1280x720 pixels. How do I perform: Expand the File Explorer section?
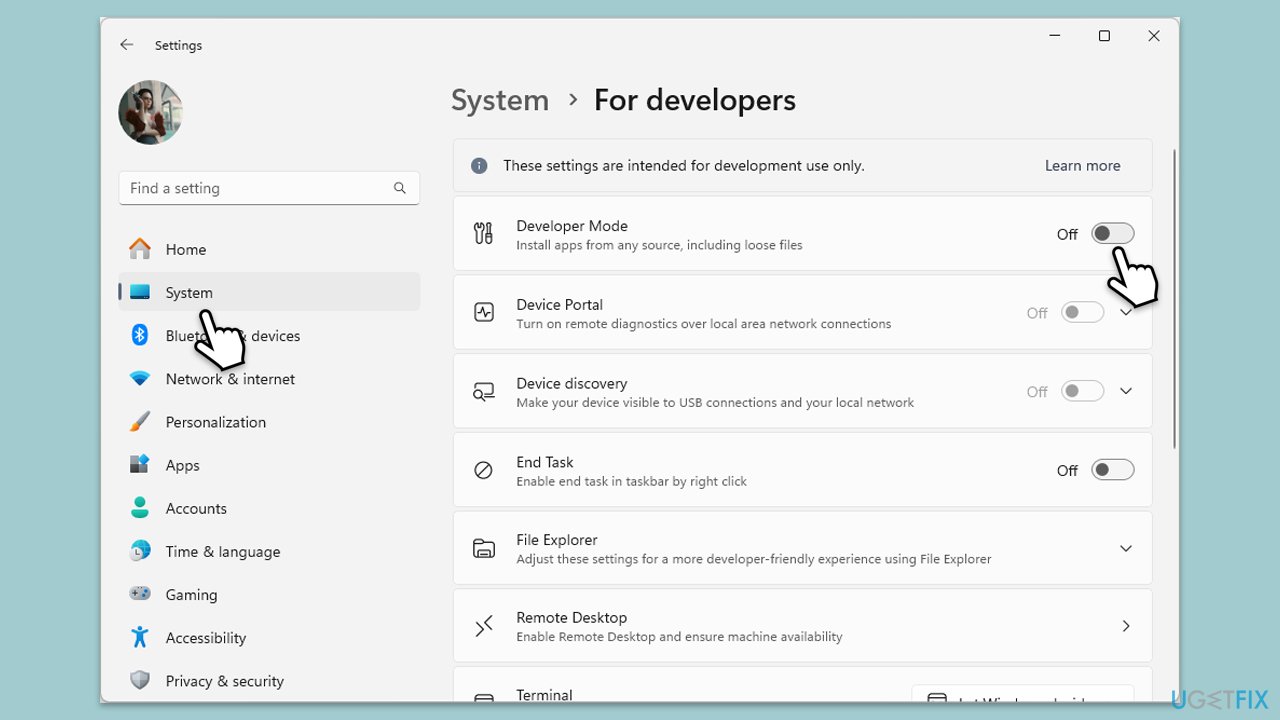coord(1126,548)
